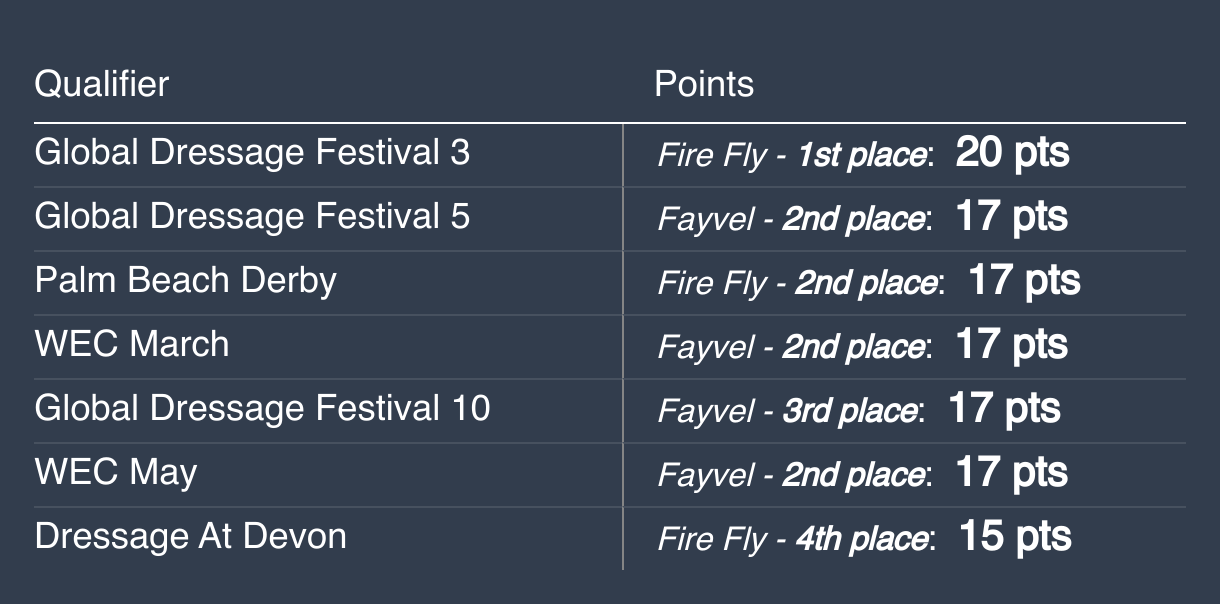Image resolution: width=1220 pixels, height=604 pixels.
Task: Select the Global Dressage Festival 3 qualifier
Action: [252, 153]
